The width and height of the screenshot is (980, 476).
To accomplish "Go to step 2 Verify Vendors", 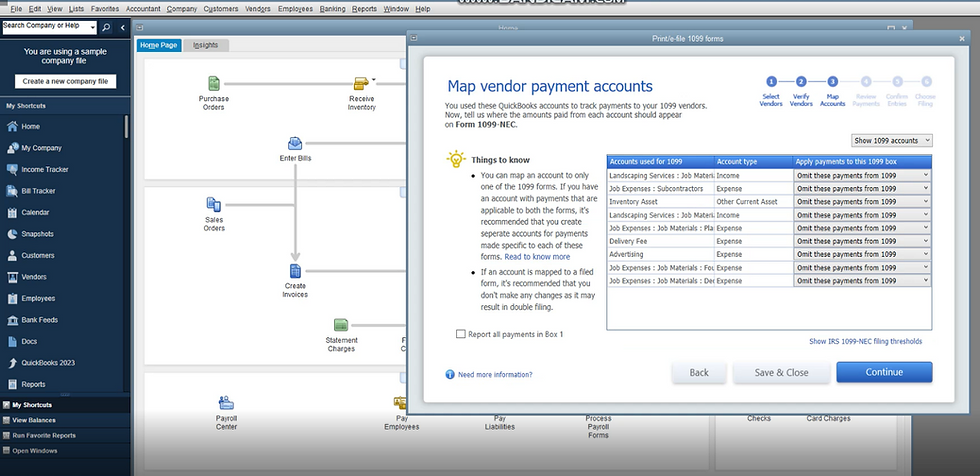I will pos(801,91).
